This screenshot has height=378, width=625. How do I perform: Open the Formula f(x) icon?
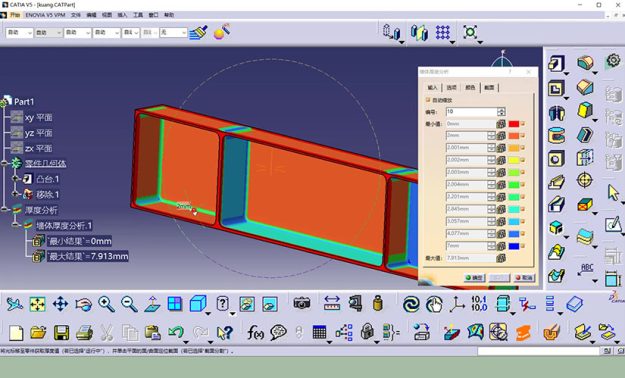click(x=255, y=332)
